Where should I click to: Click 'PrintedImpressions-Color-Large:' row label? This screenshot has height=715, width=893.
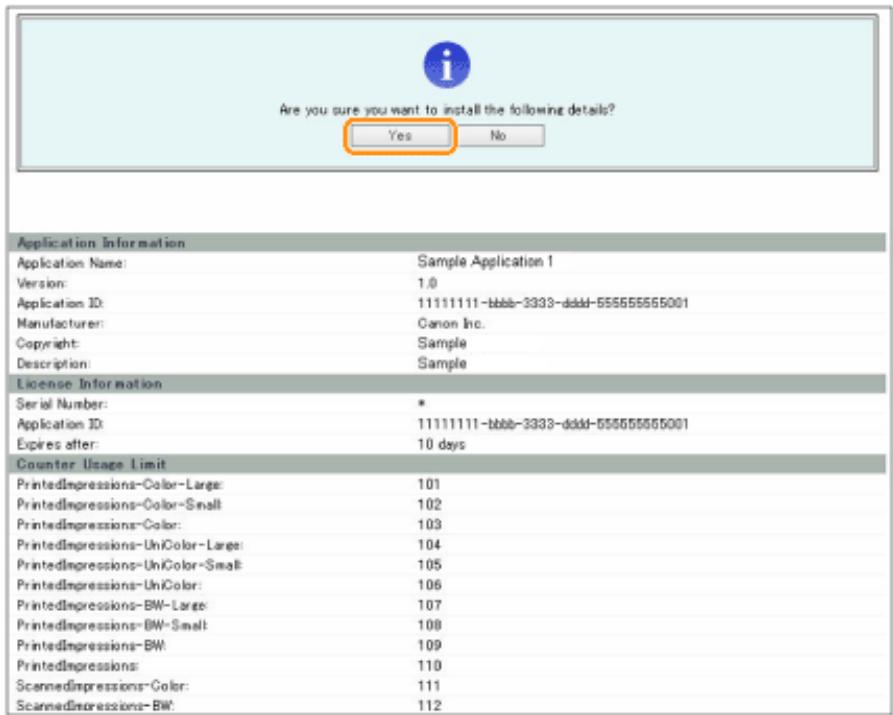[120, 485]
